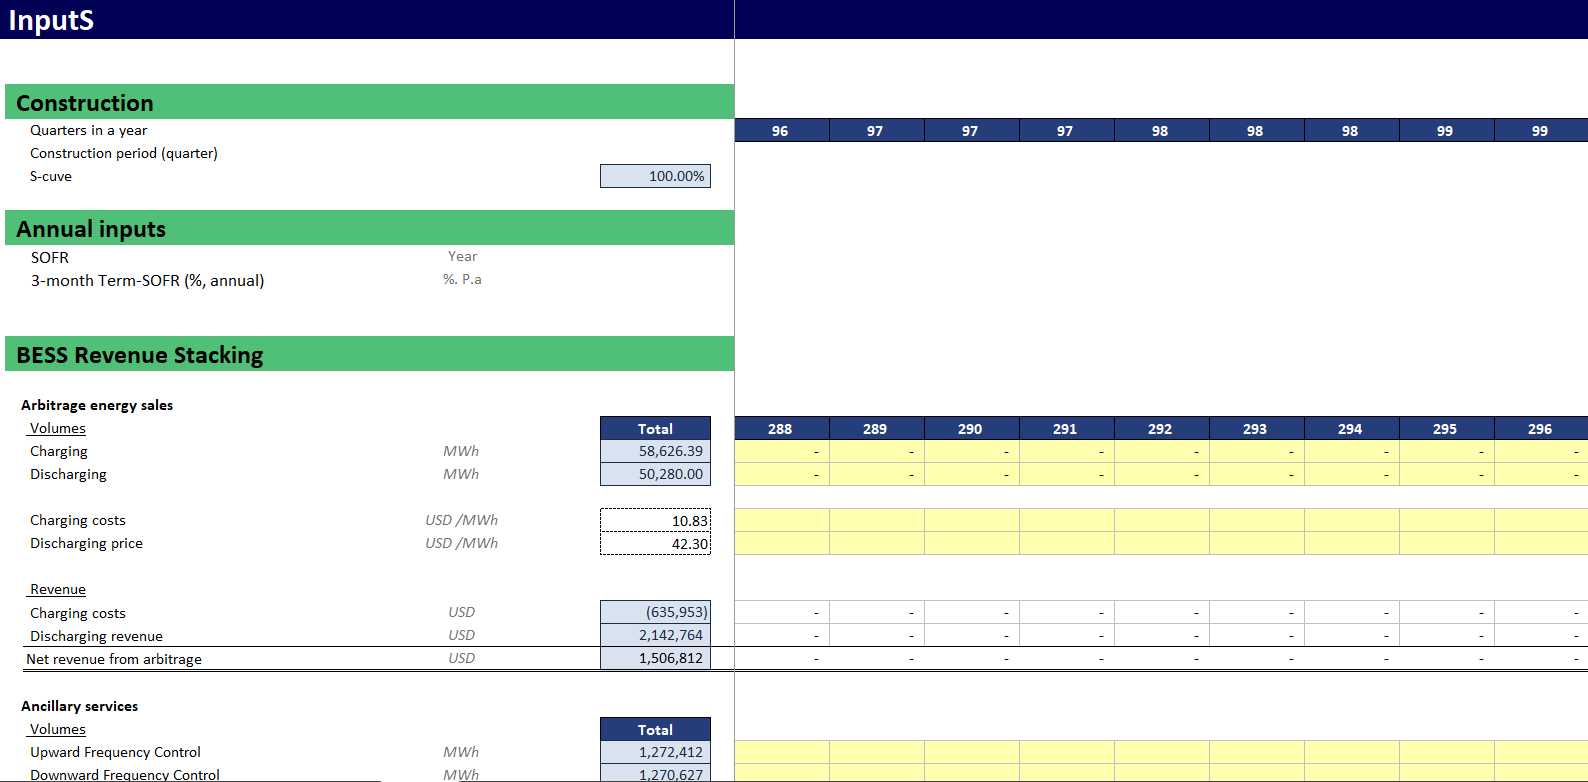
Task: Click the 96 header in construction row
Action: pos(780,130)
